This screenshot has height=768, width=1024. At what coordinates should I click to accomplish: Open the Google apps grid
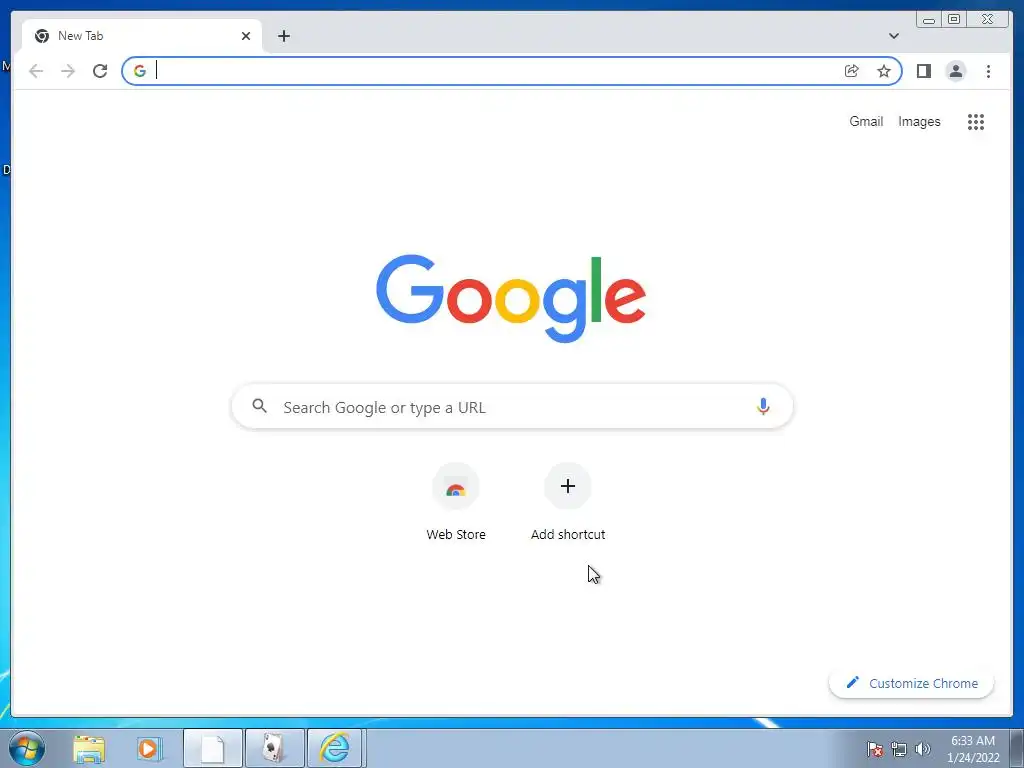point(976,121)
